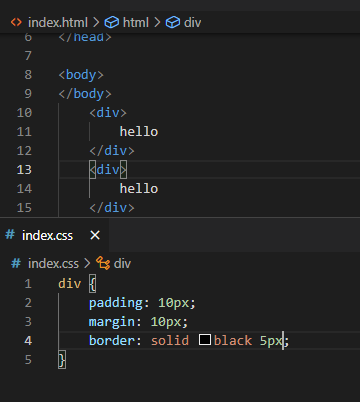Expand chevron after index.html breadcrumb
Screen dimensions: 360x402
click(96, 23)
